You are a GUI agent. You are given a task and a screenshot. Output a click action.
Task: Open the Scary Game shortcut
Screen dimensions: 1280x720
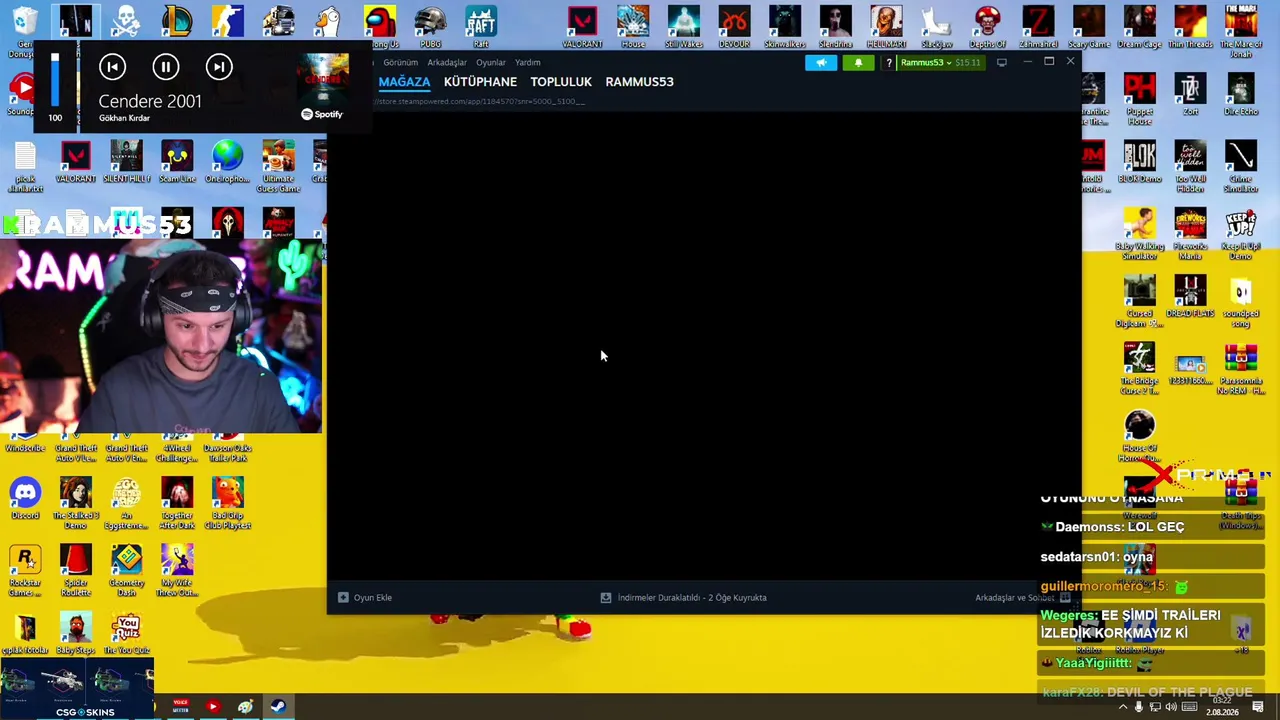[1089, 28]
